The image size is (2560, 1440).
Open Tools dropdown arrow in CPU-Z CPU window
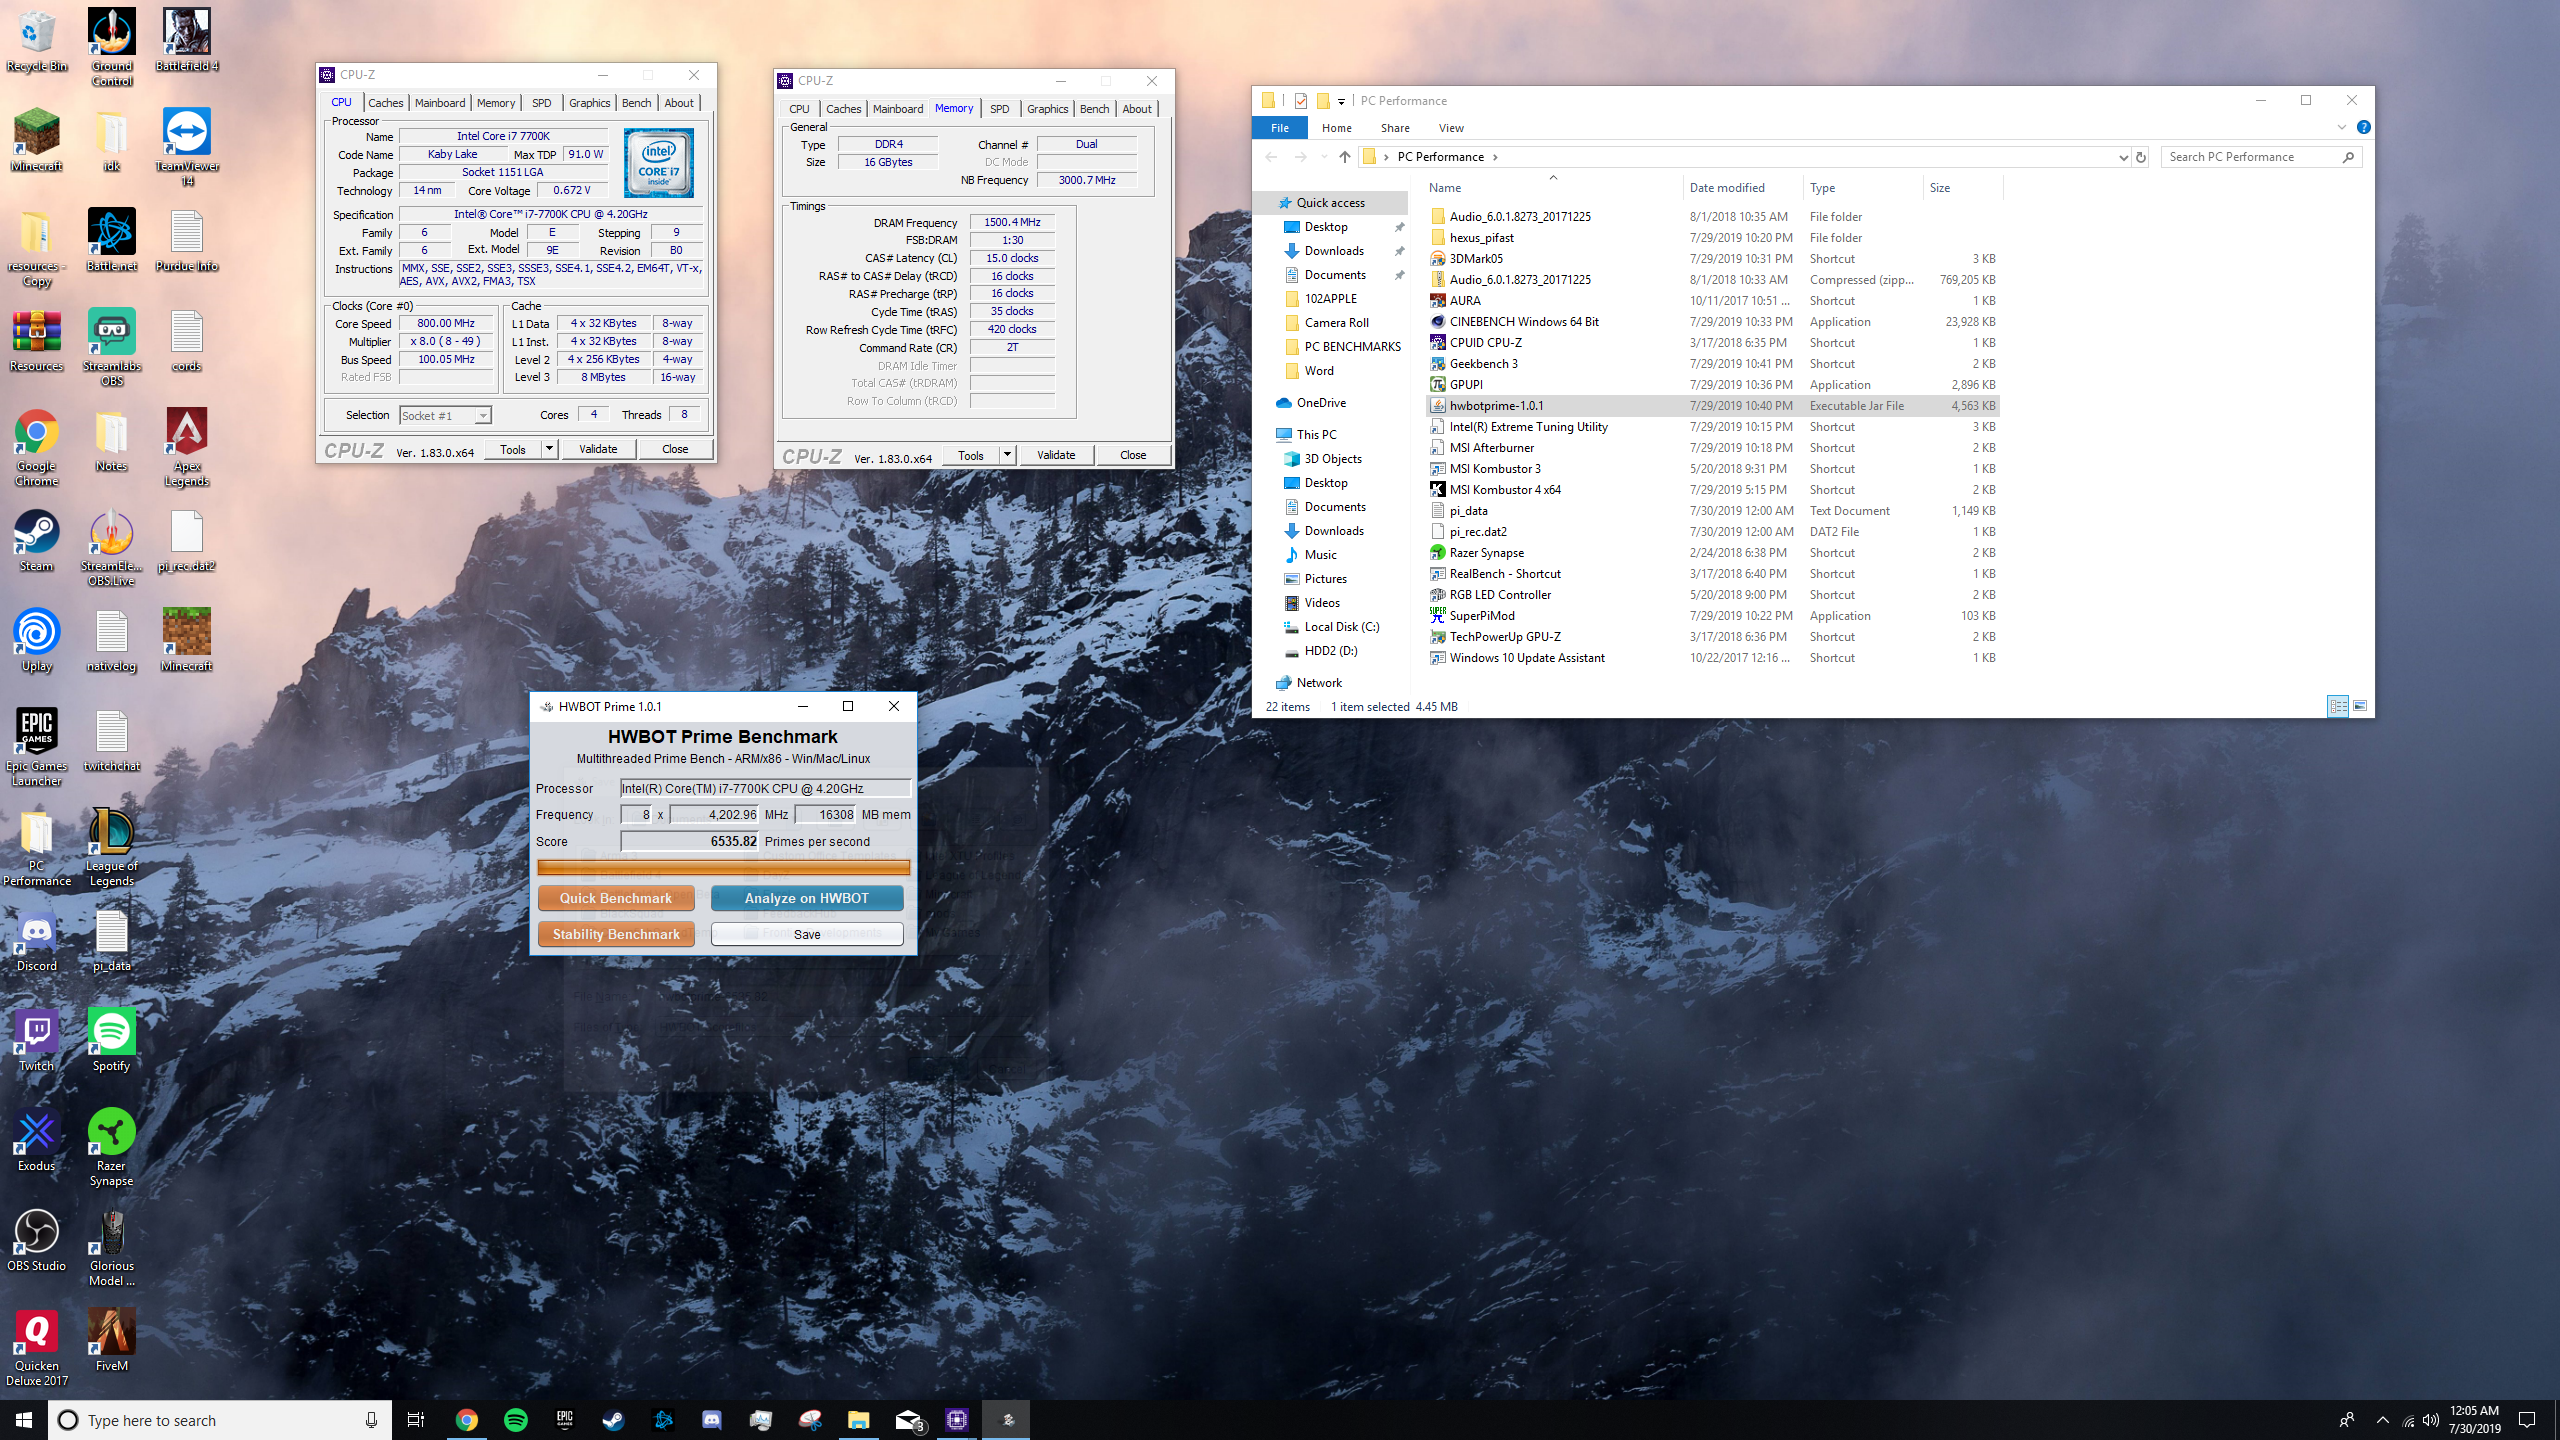549,449
